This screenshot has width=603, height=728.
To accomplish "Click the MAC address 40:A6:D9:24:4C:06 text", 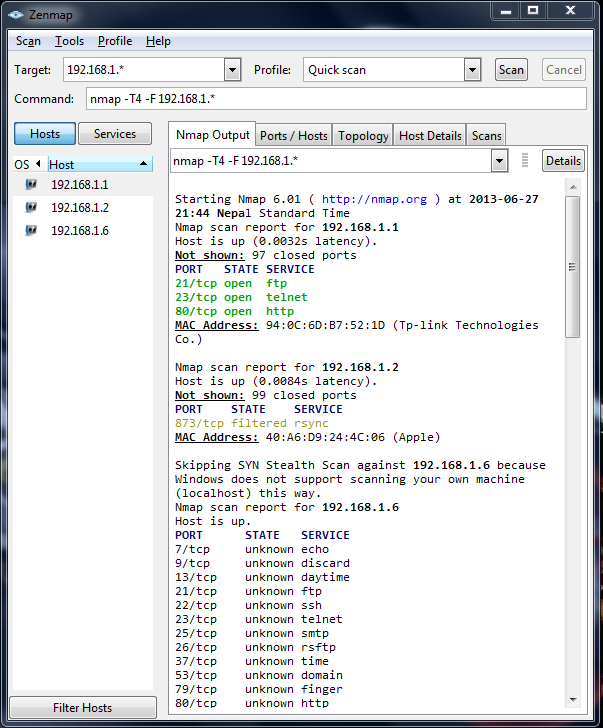I will coord(325,437).
